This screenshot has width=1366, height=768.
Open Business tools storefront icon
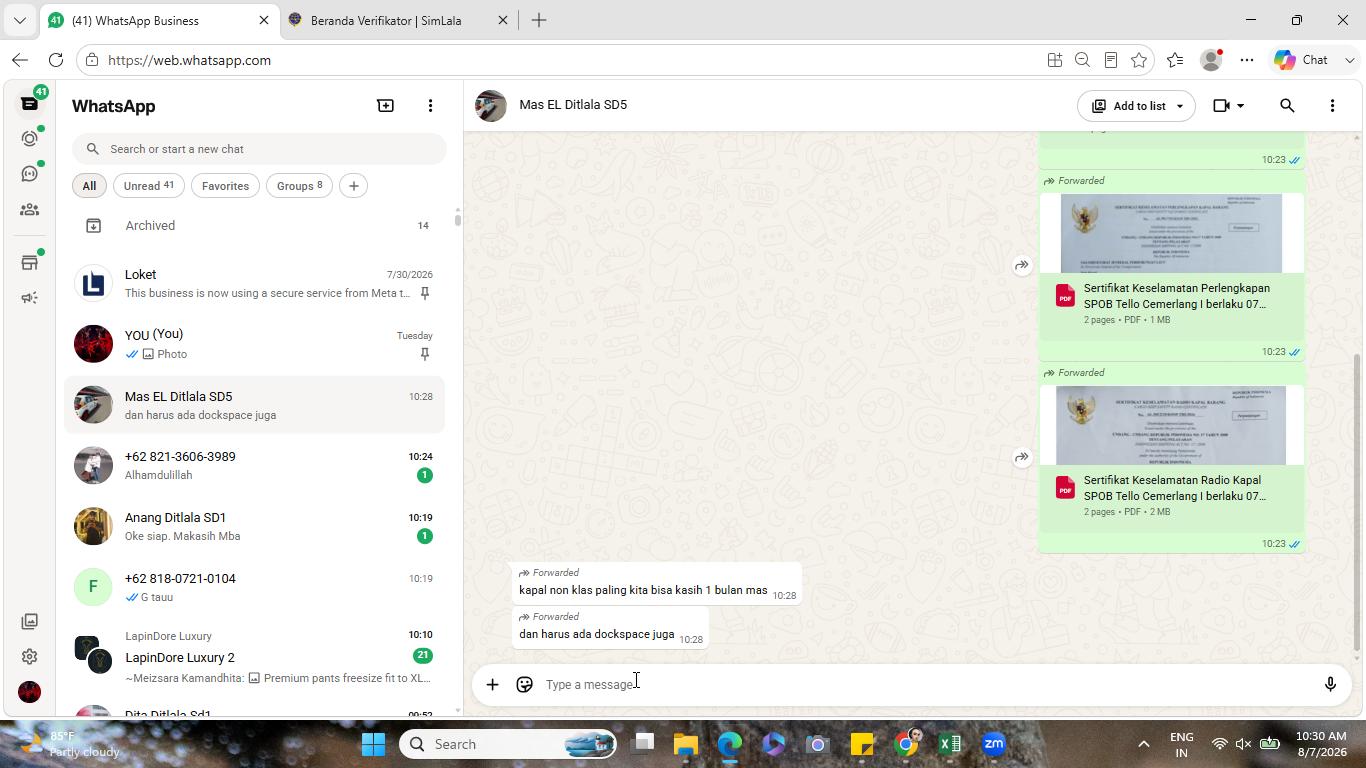pos(30,262)
